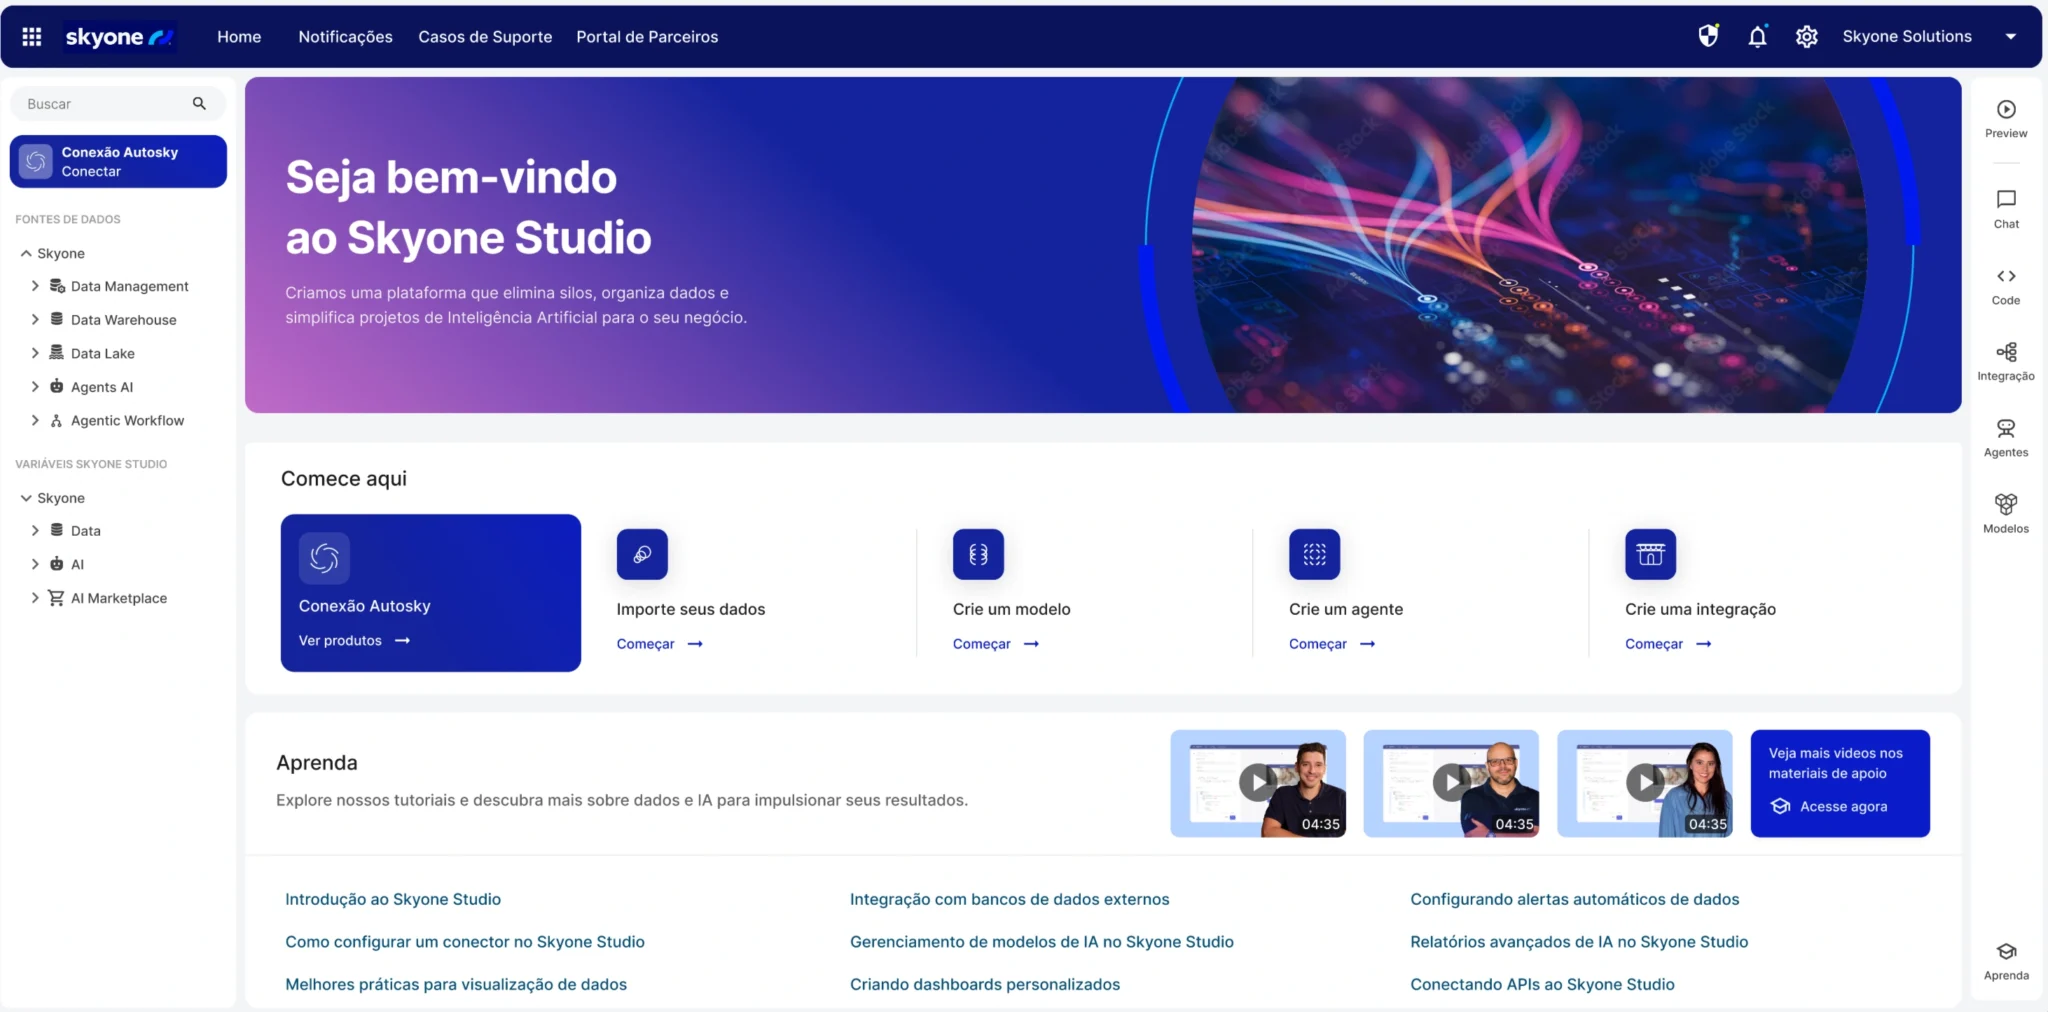Screen dimensions: 2048x1012
Task: Open Integração com bancos de dados externos
Action: click(1009, 899)
